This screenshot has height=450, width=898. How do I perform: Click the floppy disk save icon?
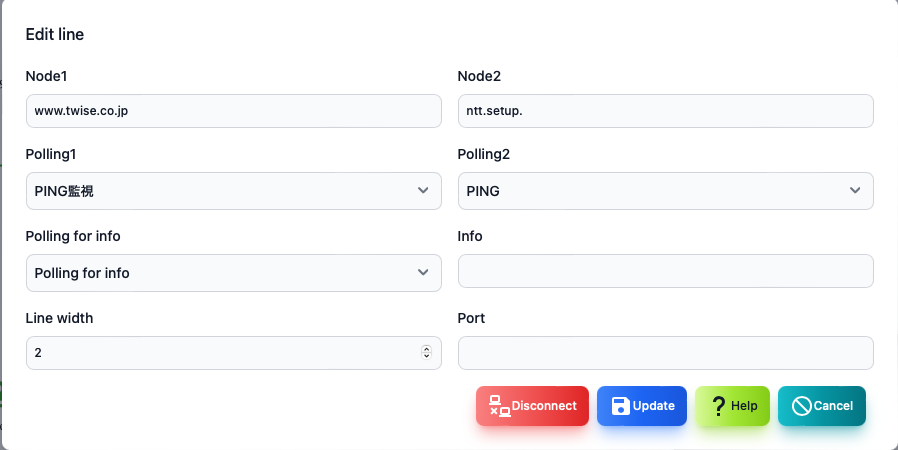tap(620, 406)
